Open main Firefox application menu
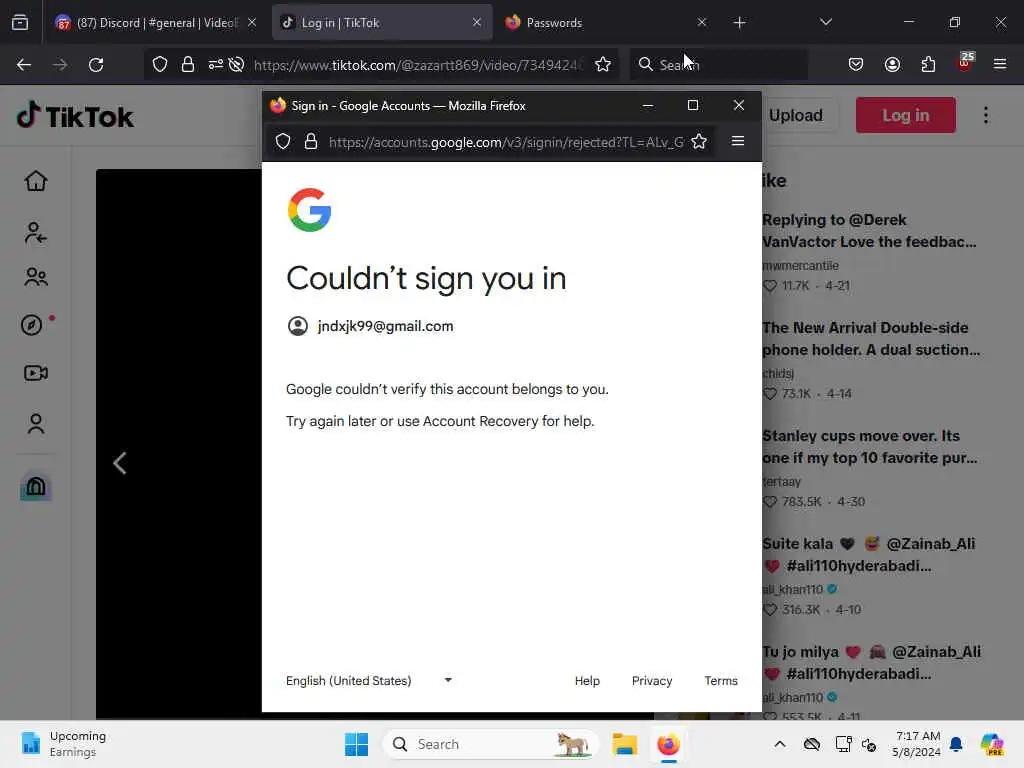 [x=1000, y=65]
